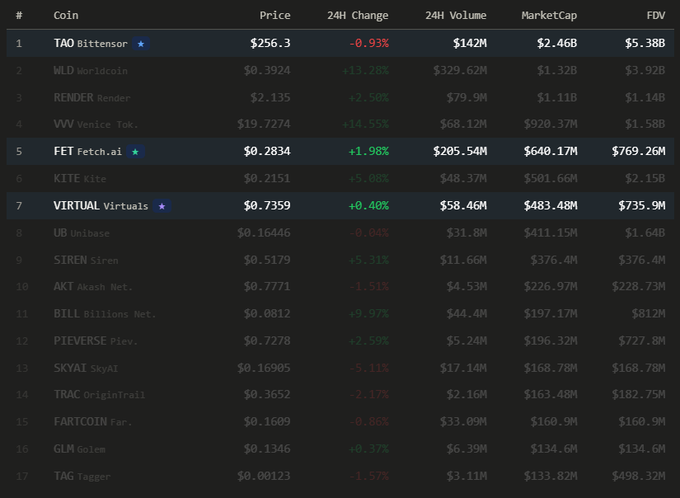
Task: Click VIRTUAL 24H change +0.40%
Action: pyautogui.click(x=369, y=206)
